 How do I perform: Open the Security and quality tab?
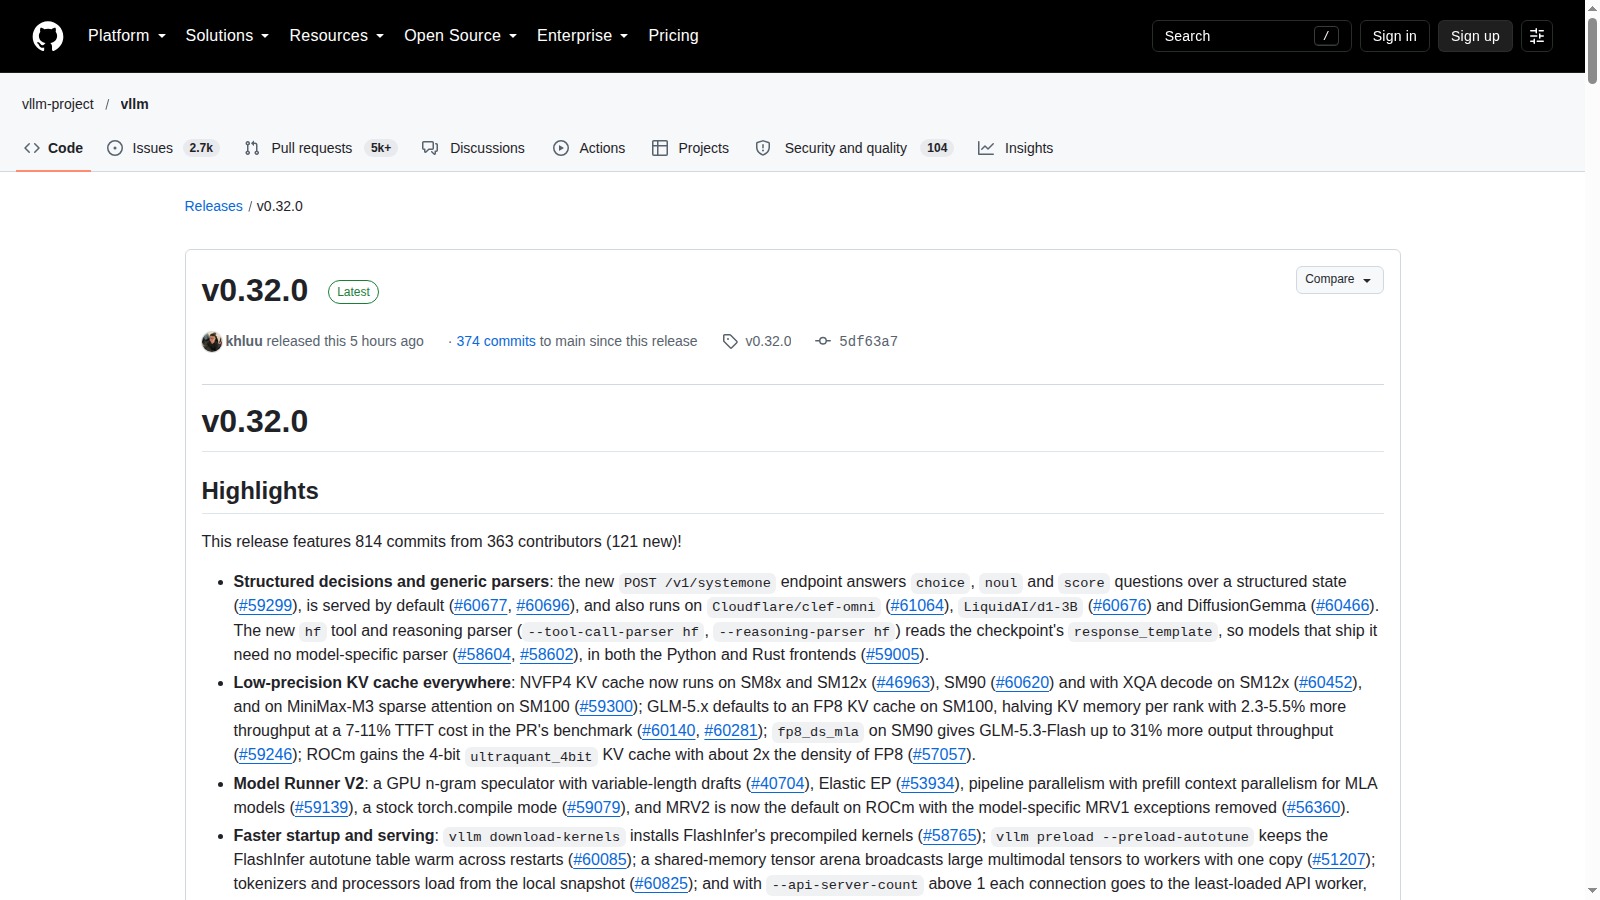[853, 148]
